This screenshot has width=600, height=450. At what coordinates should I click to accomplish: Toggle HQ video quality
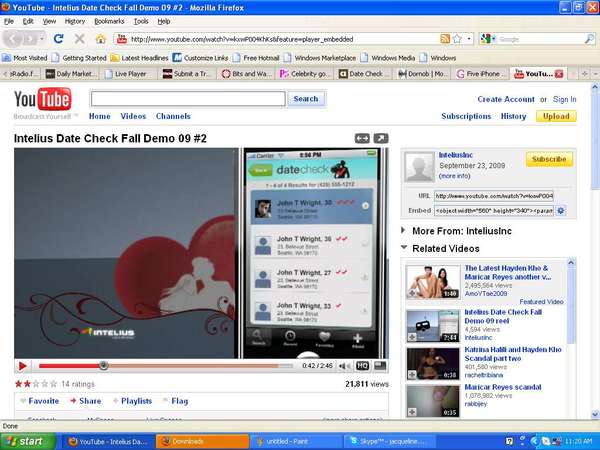[362, 366]
